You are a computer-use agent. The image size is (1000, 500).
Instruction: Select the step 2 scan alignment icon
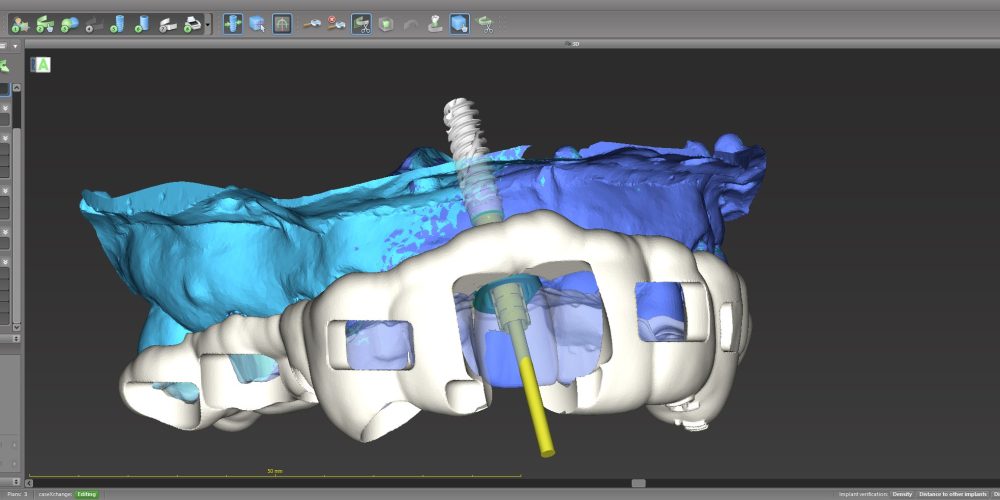click(45, 23)
